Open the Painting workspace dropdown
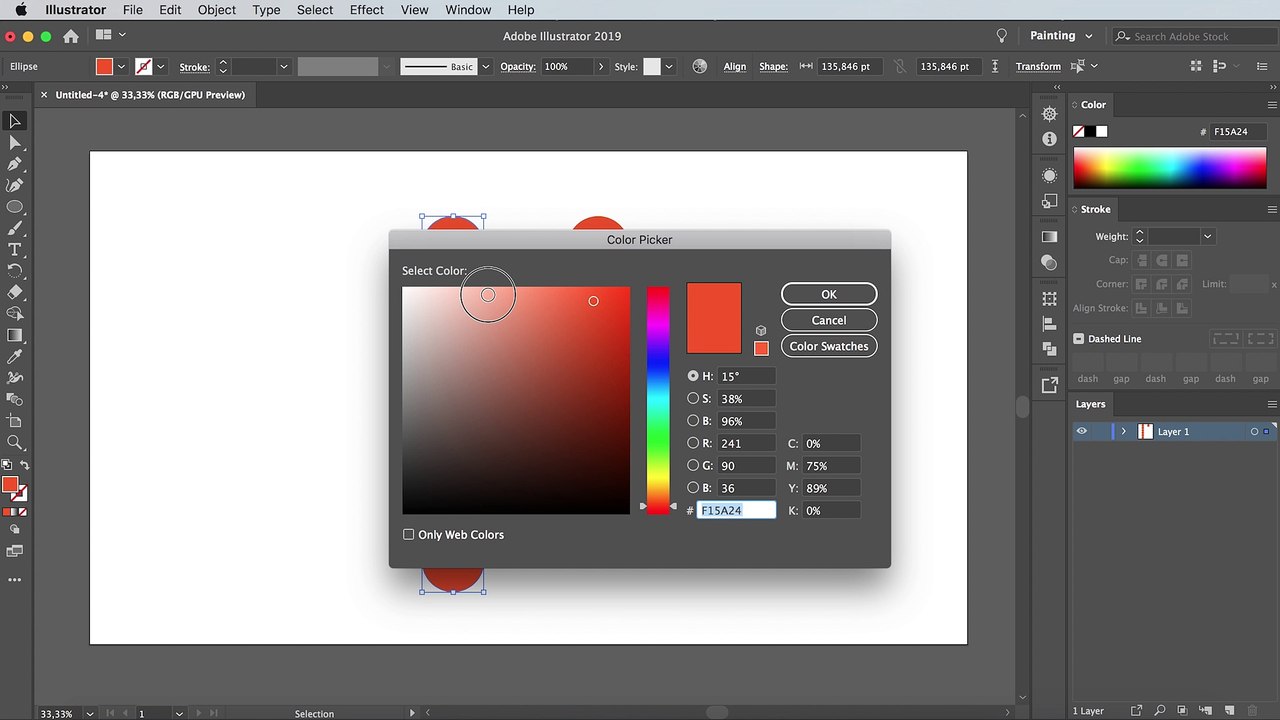This screenshot has height=720, width=1280. click(x=1061, y=36)
